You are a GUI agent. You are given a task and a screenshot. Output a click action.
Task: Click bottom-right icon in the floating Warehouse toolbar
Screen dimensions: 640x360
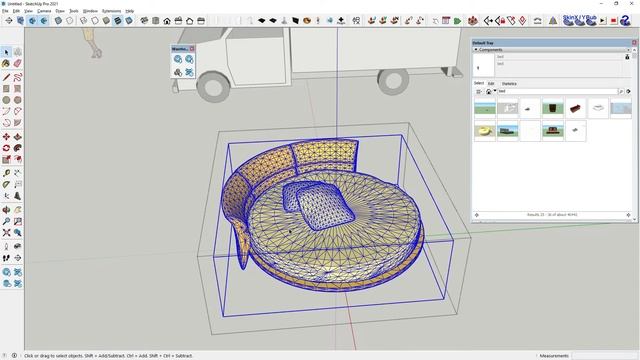(x=189, y=72)
